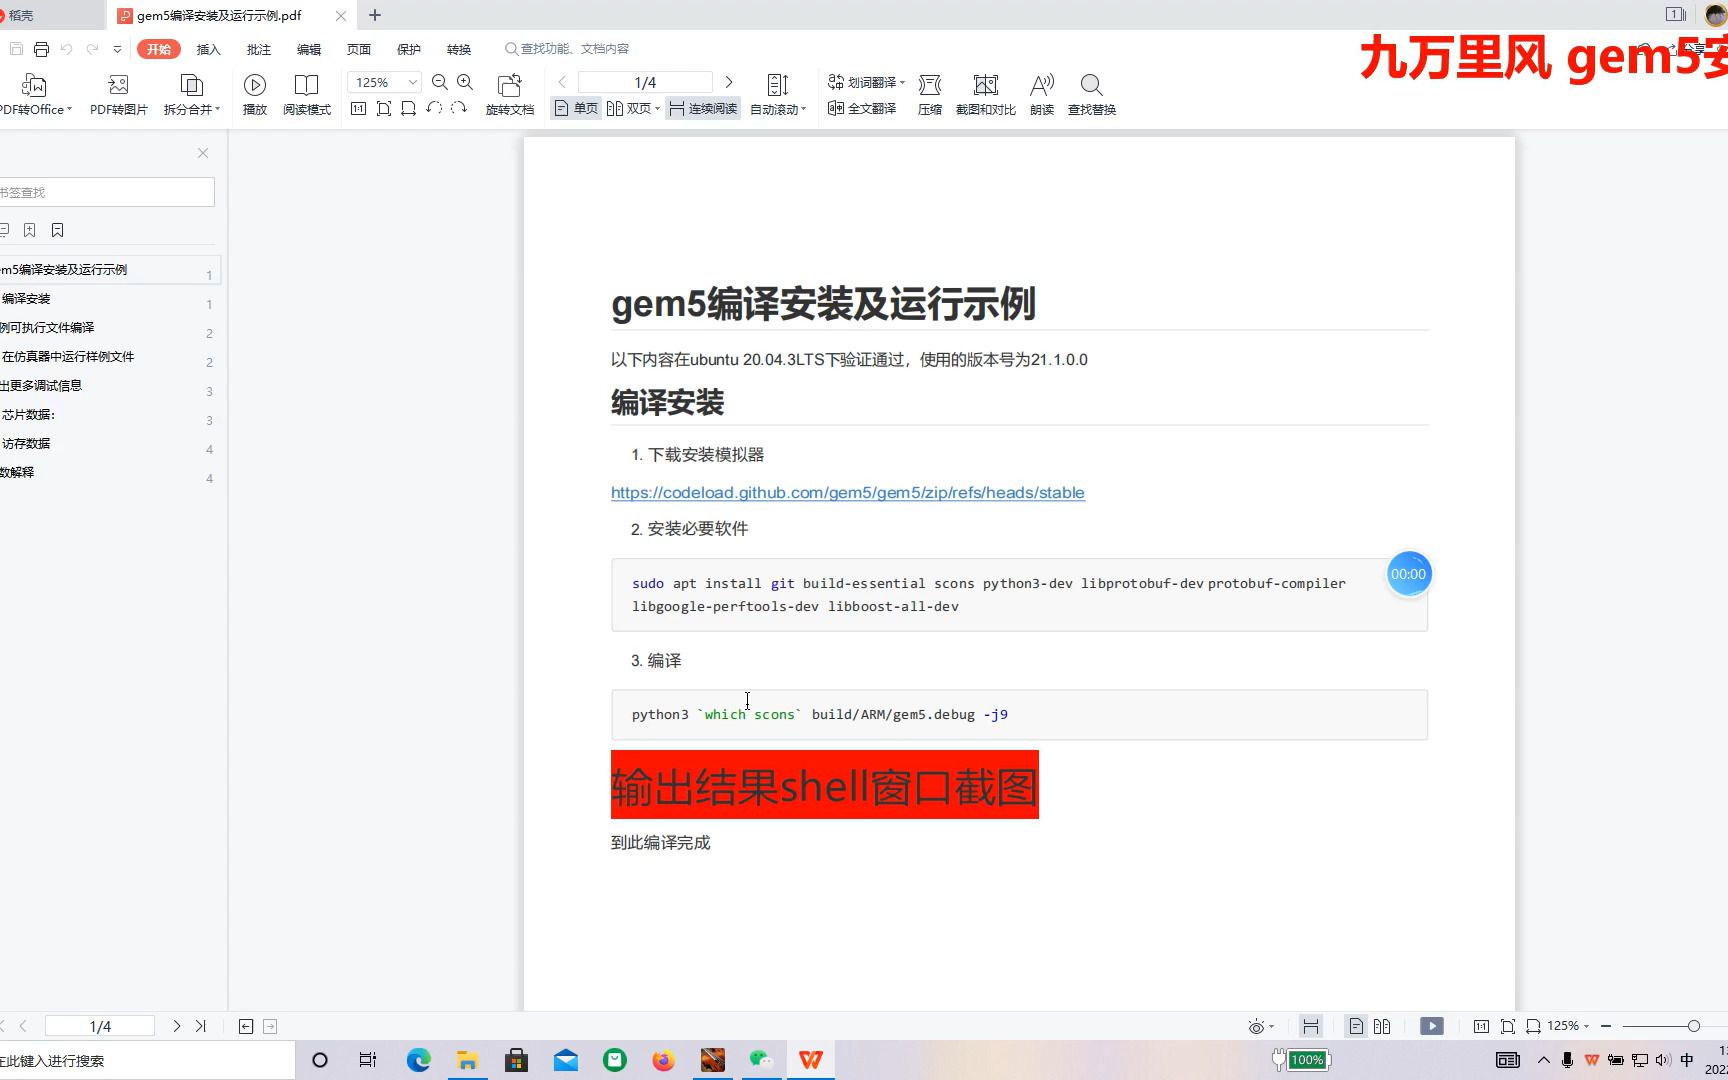This screenshot has width=1728, height=1080.
Task: Switch to 阅读模式 reading mode
Action: 306,95
